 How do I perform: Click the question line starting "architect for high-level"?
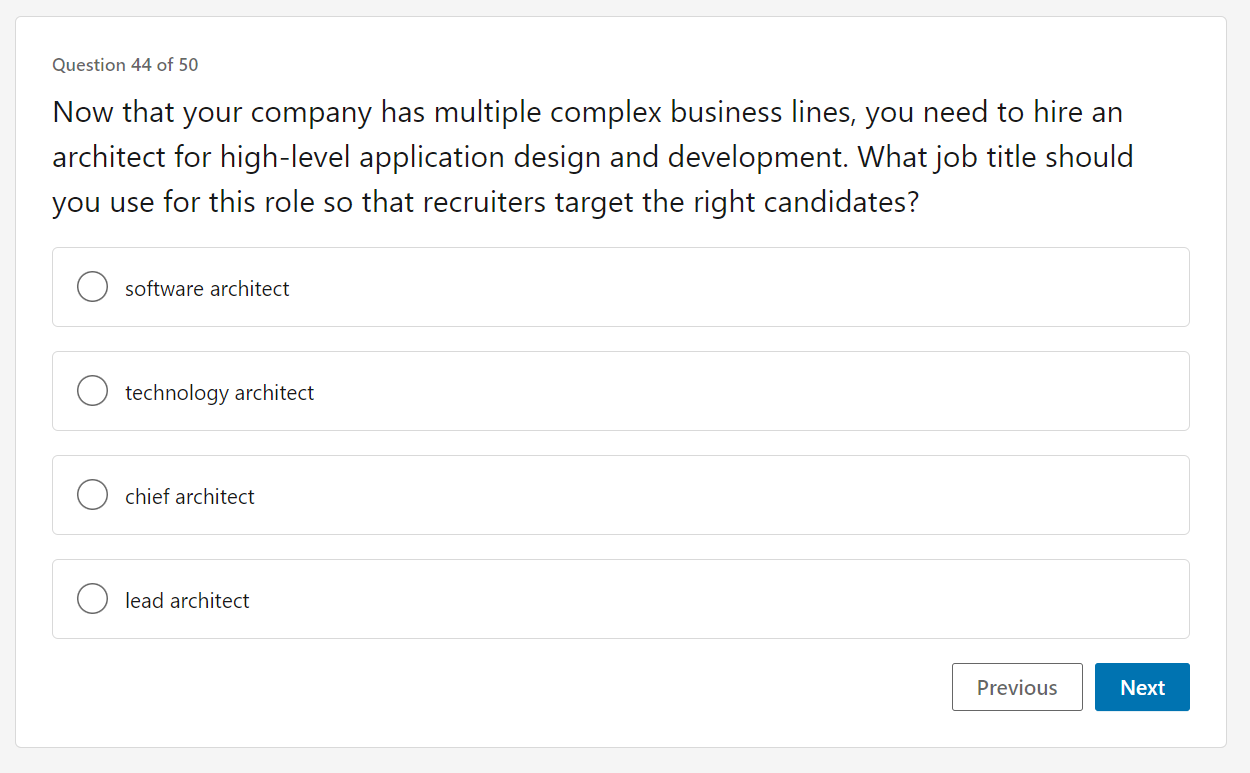[592, 157]
